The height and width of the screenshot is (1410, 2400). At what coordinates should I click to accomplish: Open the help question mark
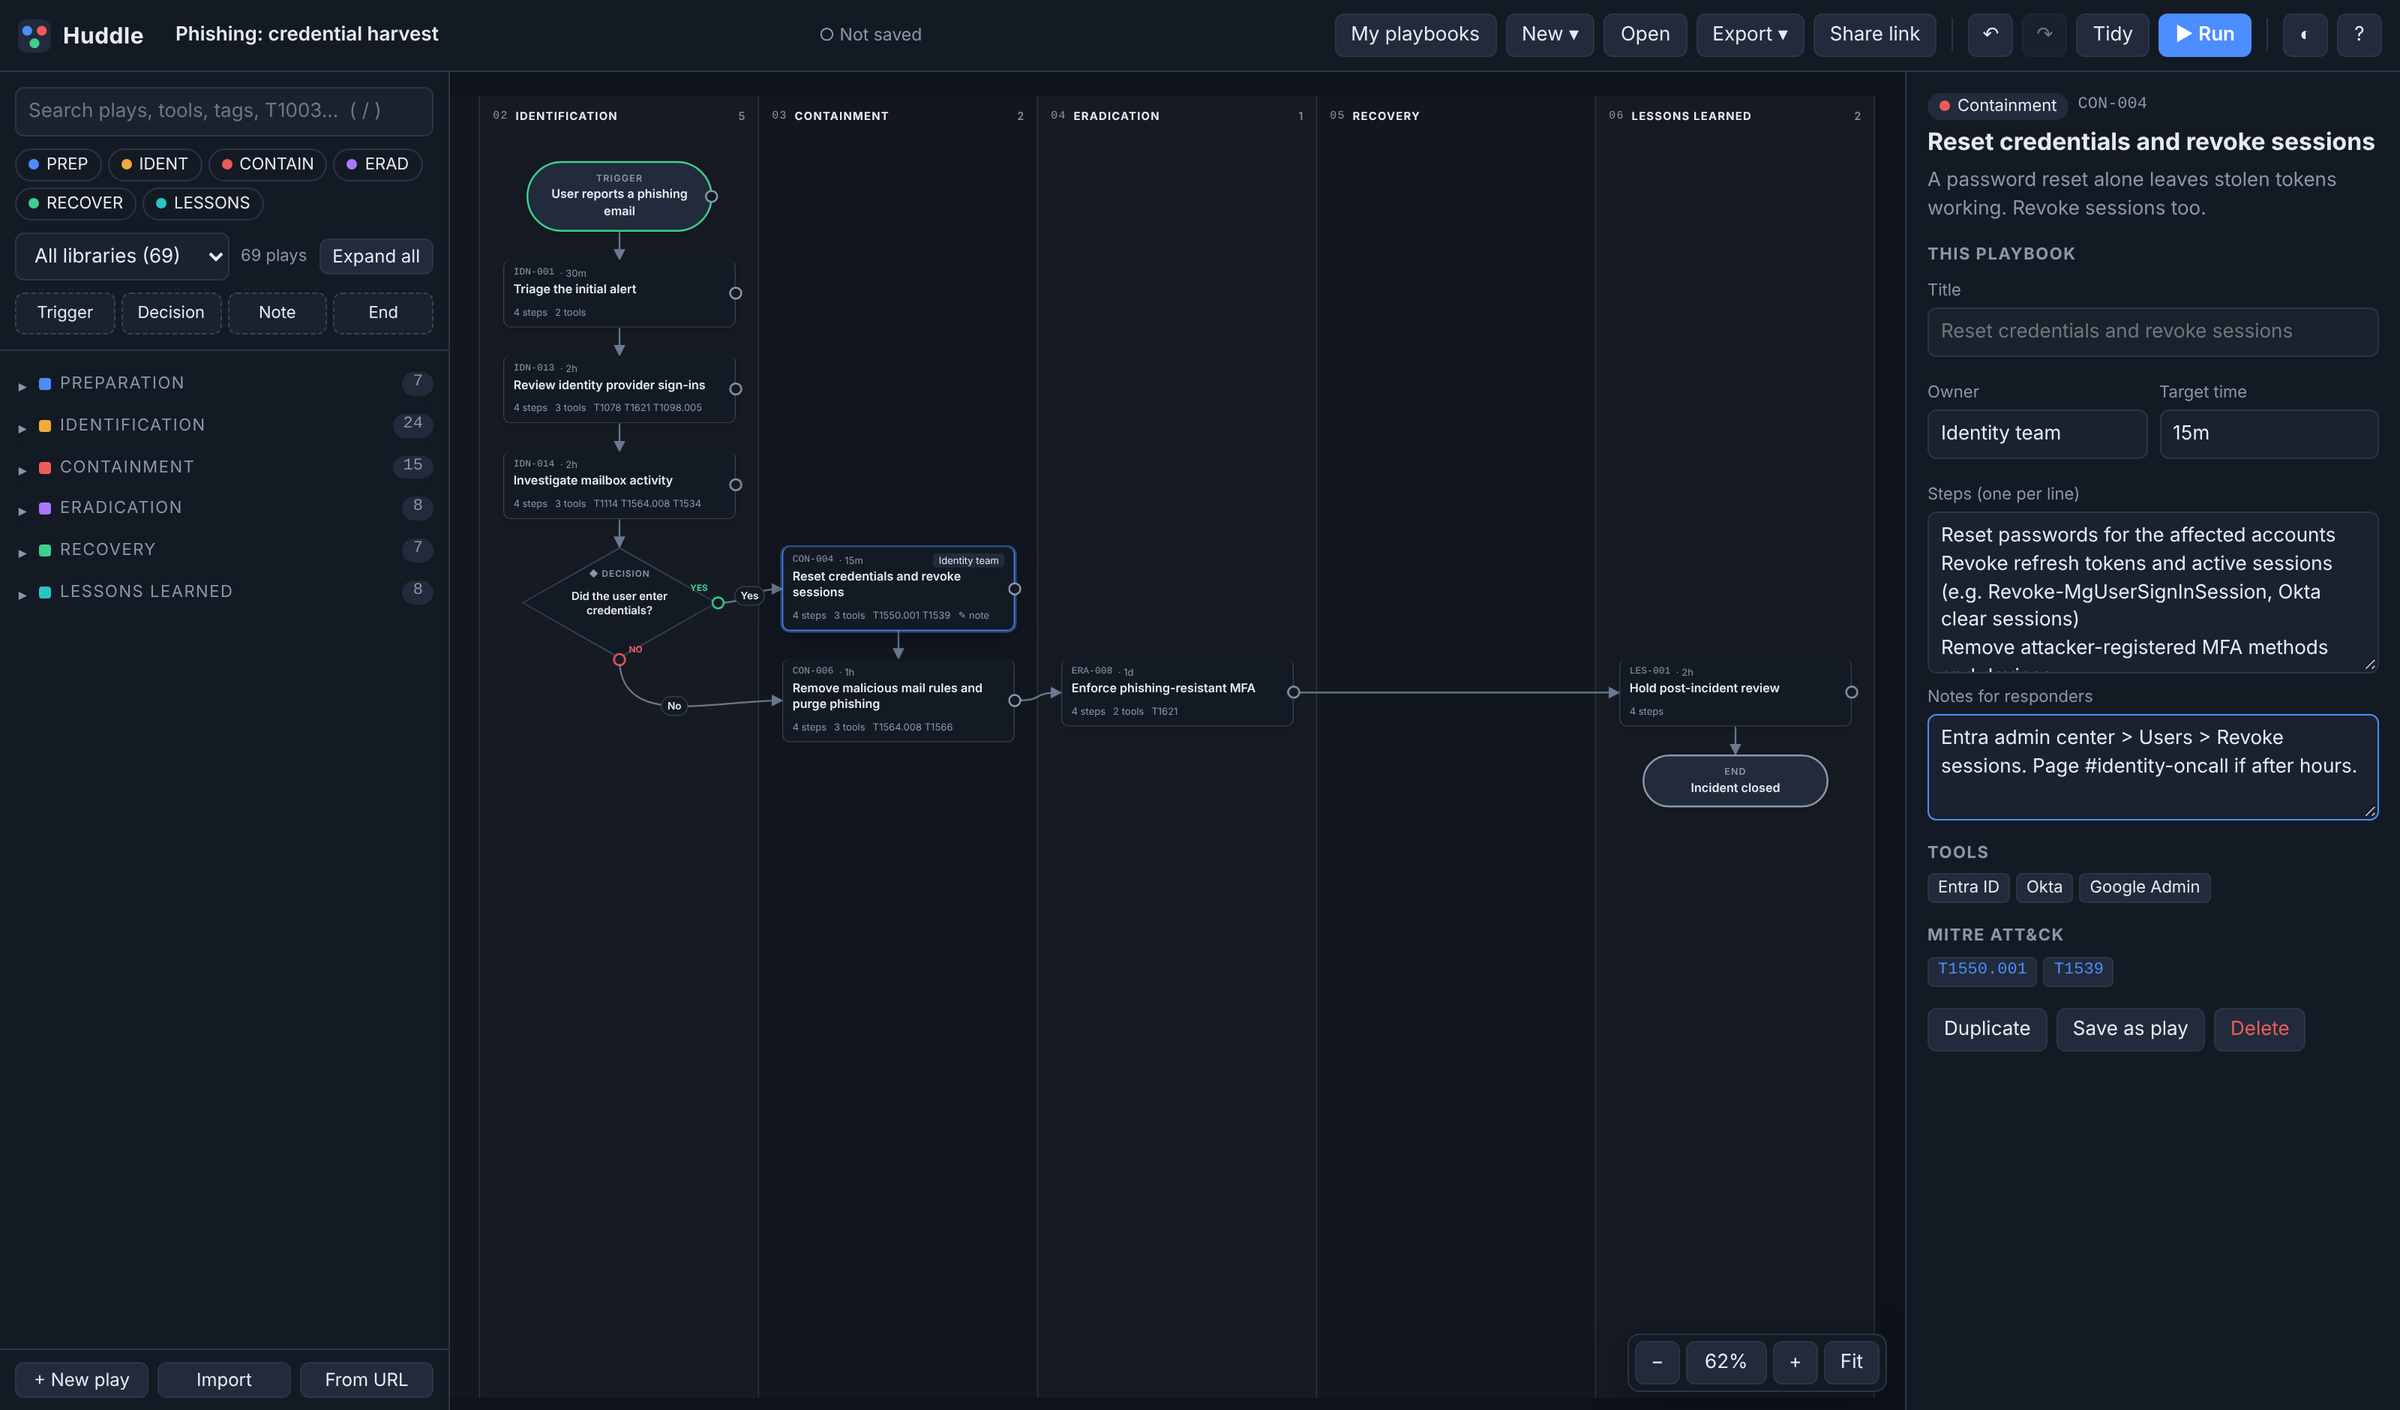(x=2358, y=35)
